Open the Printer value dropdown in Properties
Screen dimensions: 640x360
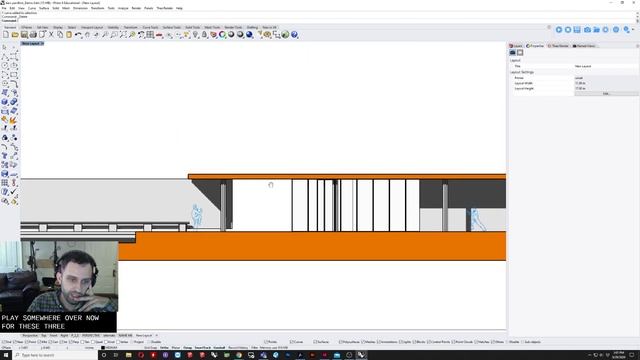(606, 78)
